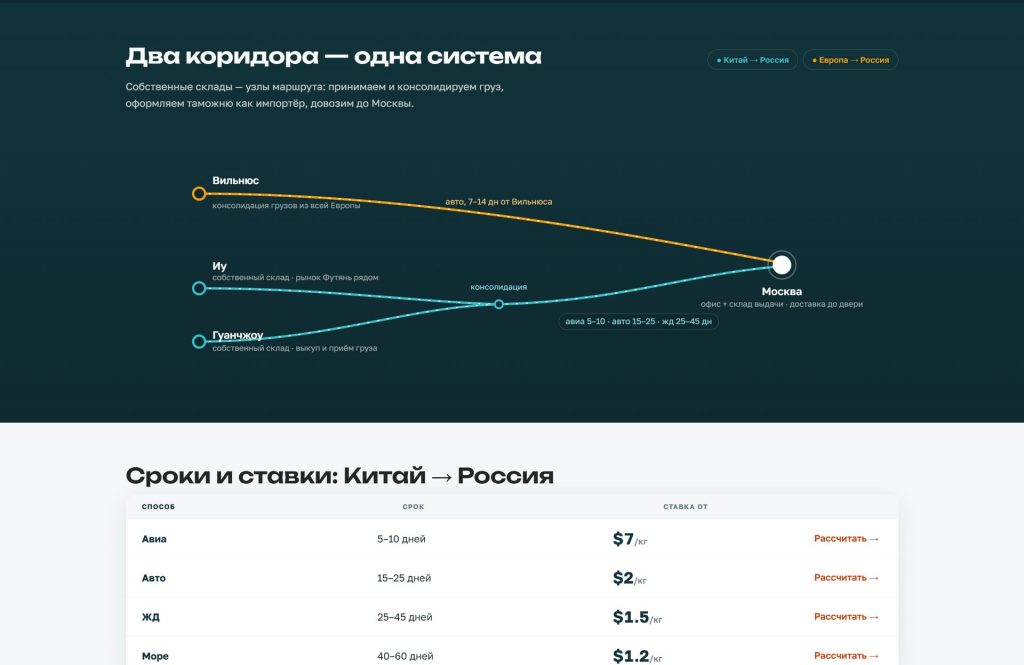Click the Москва city label
Screen dimensions: 1024x665
pos(782,291)
